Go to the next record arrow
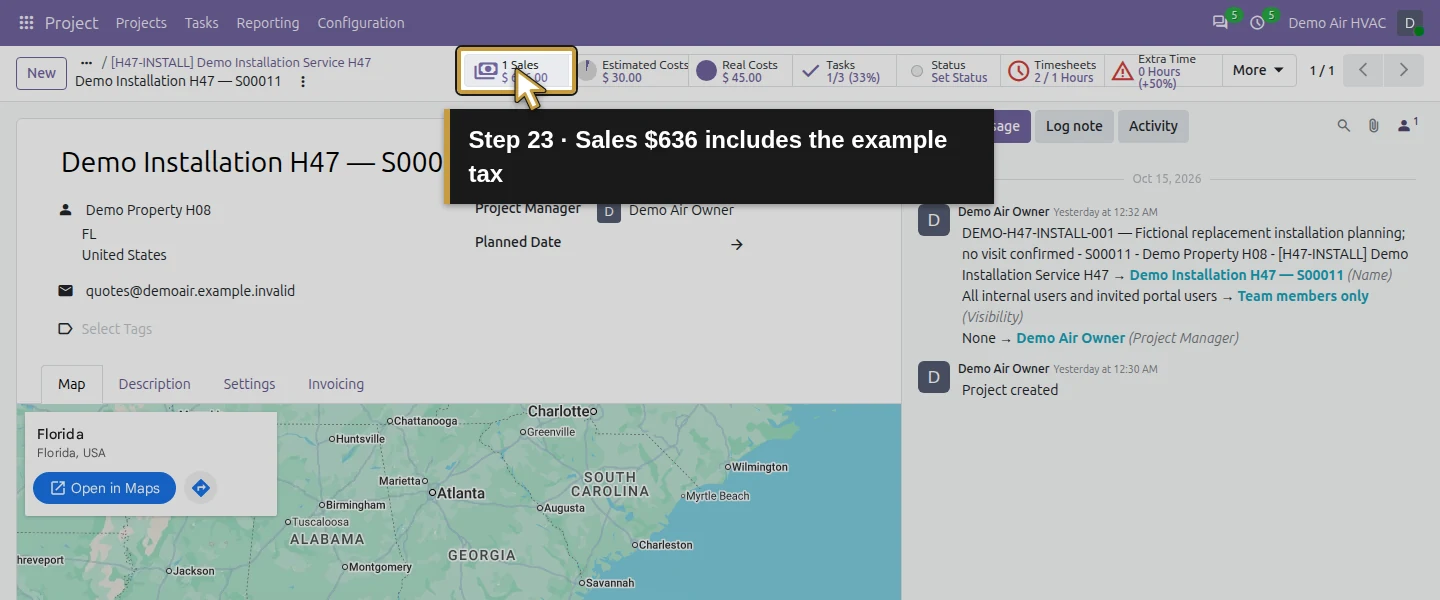 pyautogui.click(x=1403, y=70)
